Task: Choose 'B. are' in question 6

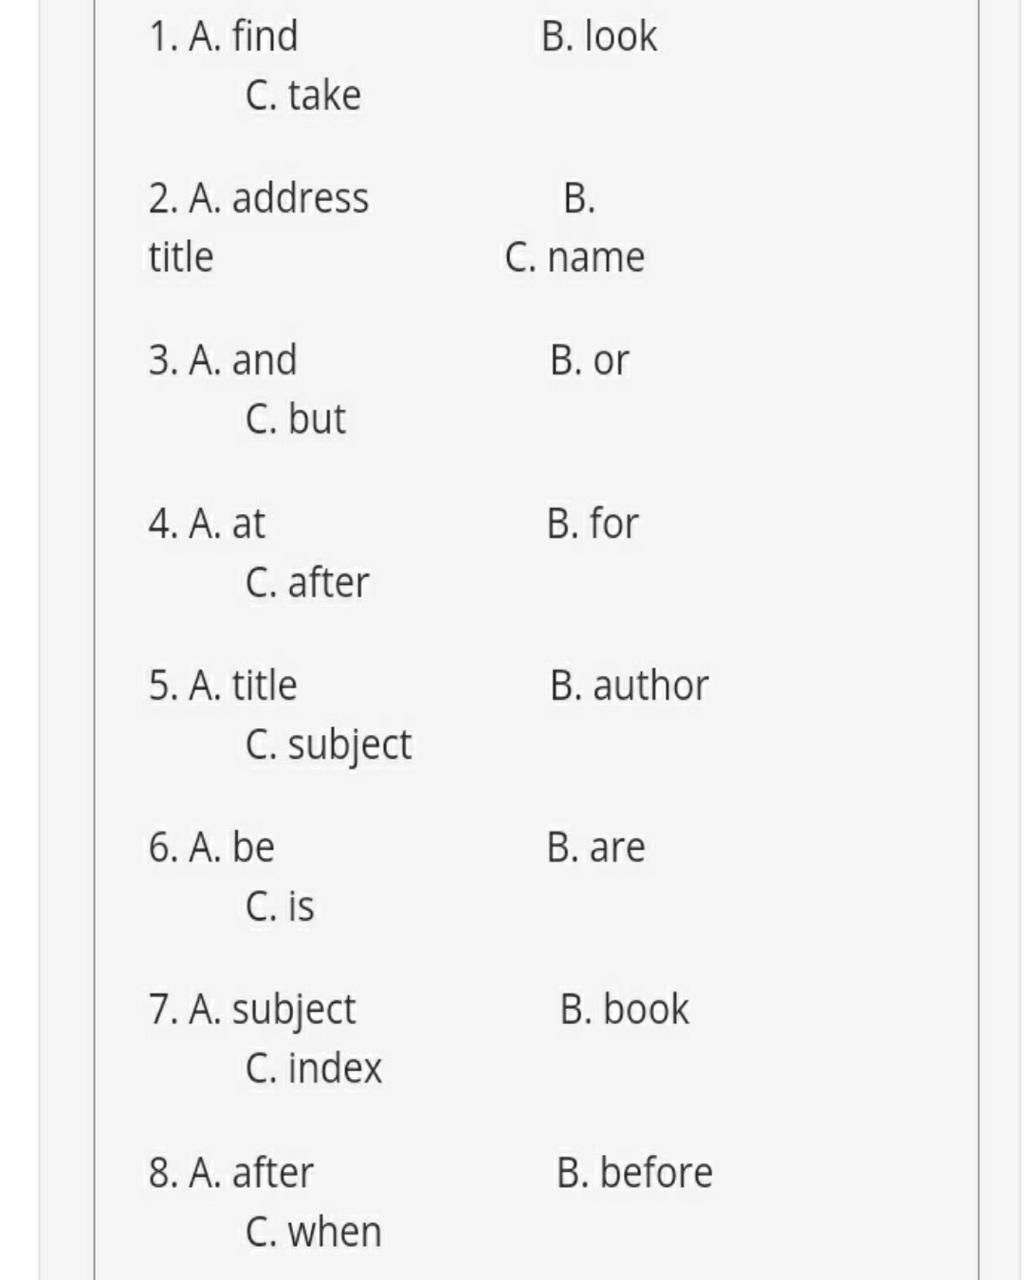Action: click(x=596, y=847)
